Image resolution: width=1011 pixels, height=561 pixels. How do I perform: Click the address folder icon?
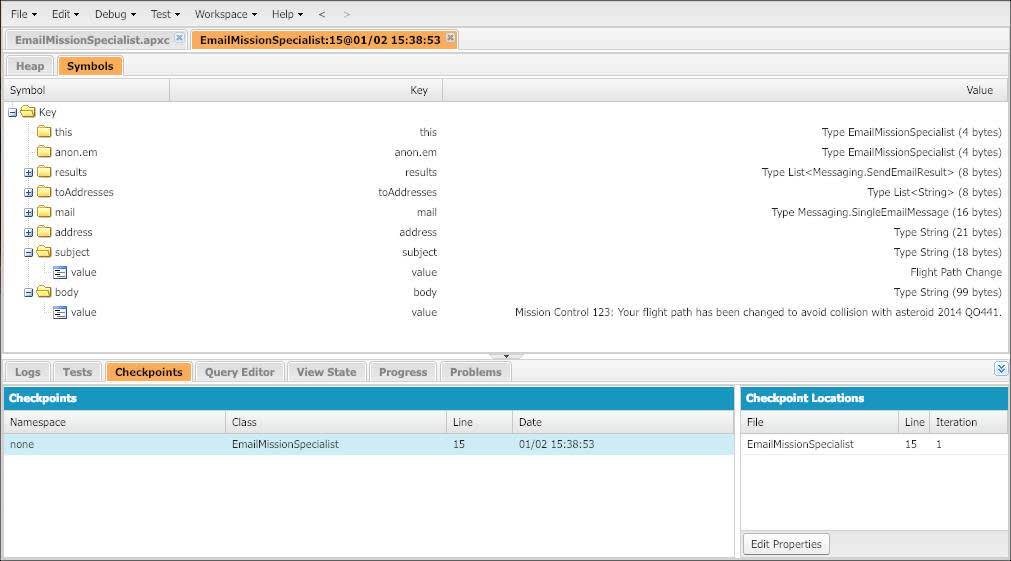[44, 231]
